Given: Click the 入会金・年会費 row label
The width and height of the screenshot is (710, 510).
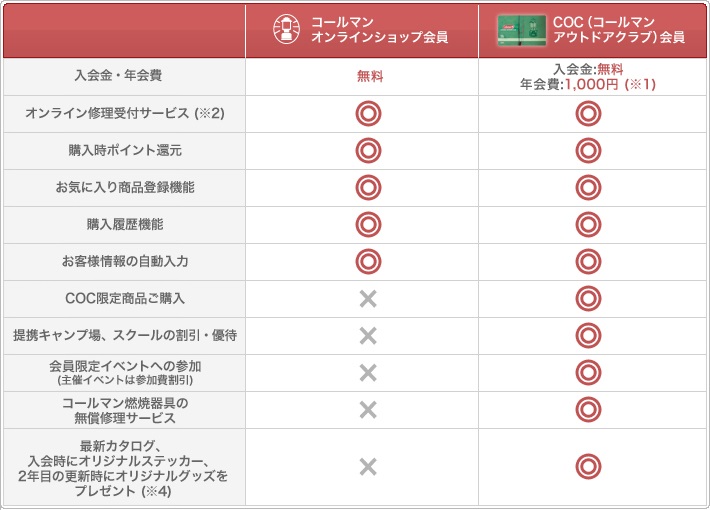Looking at the screenshot, I should coord(118,75).
